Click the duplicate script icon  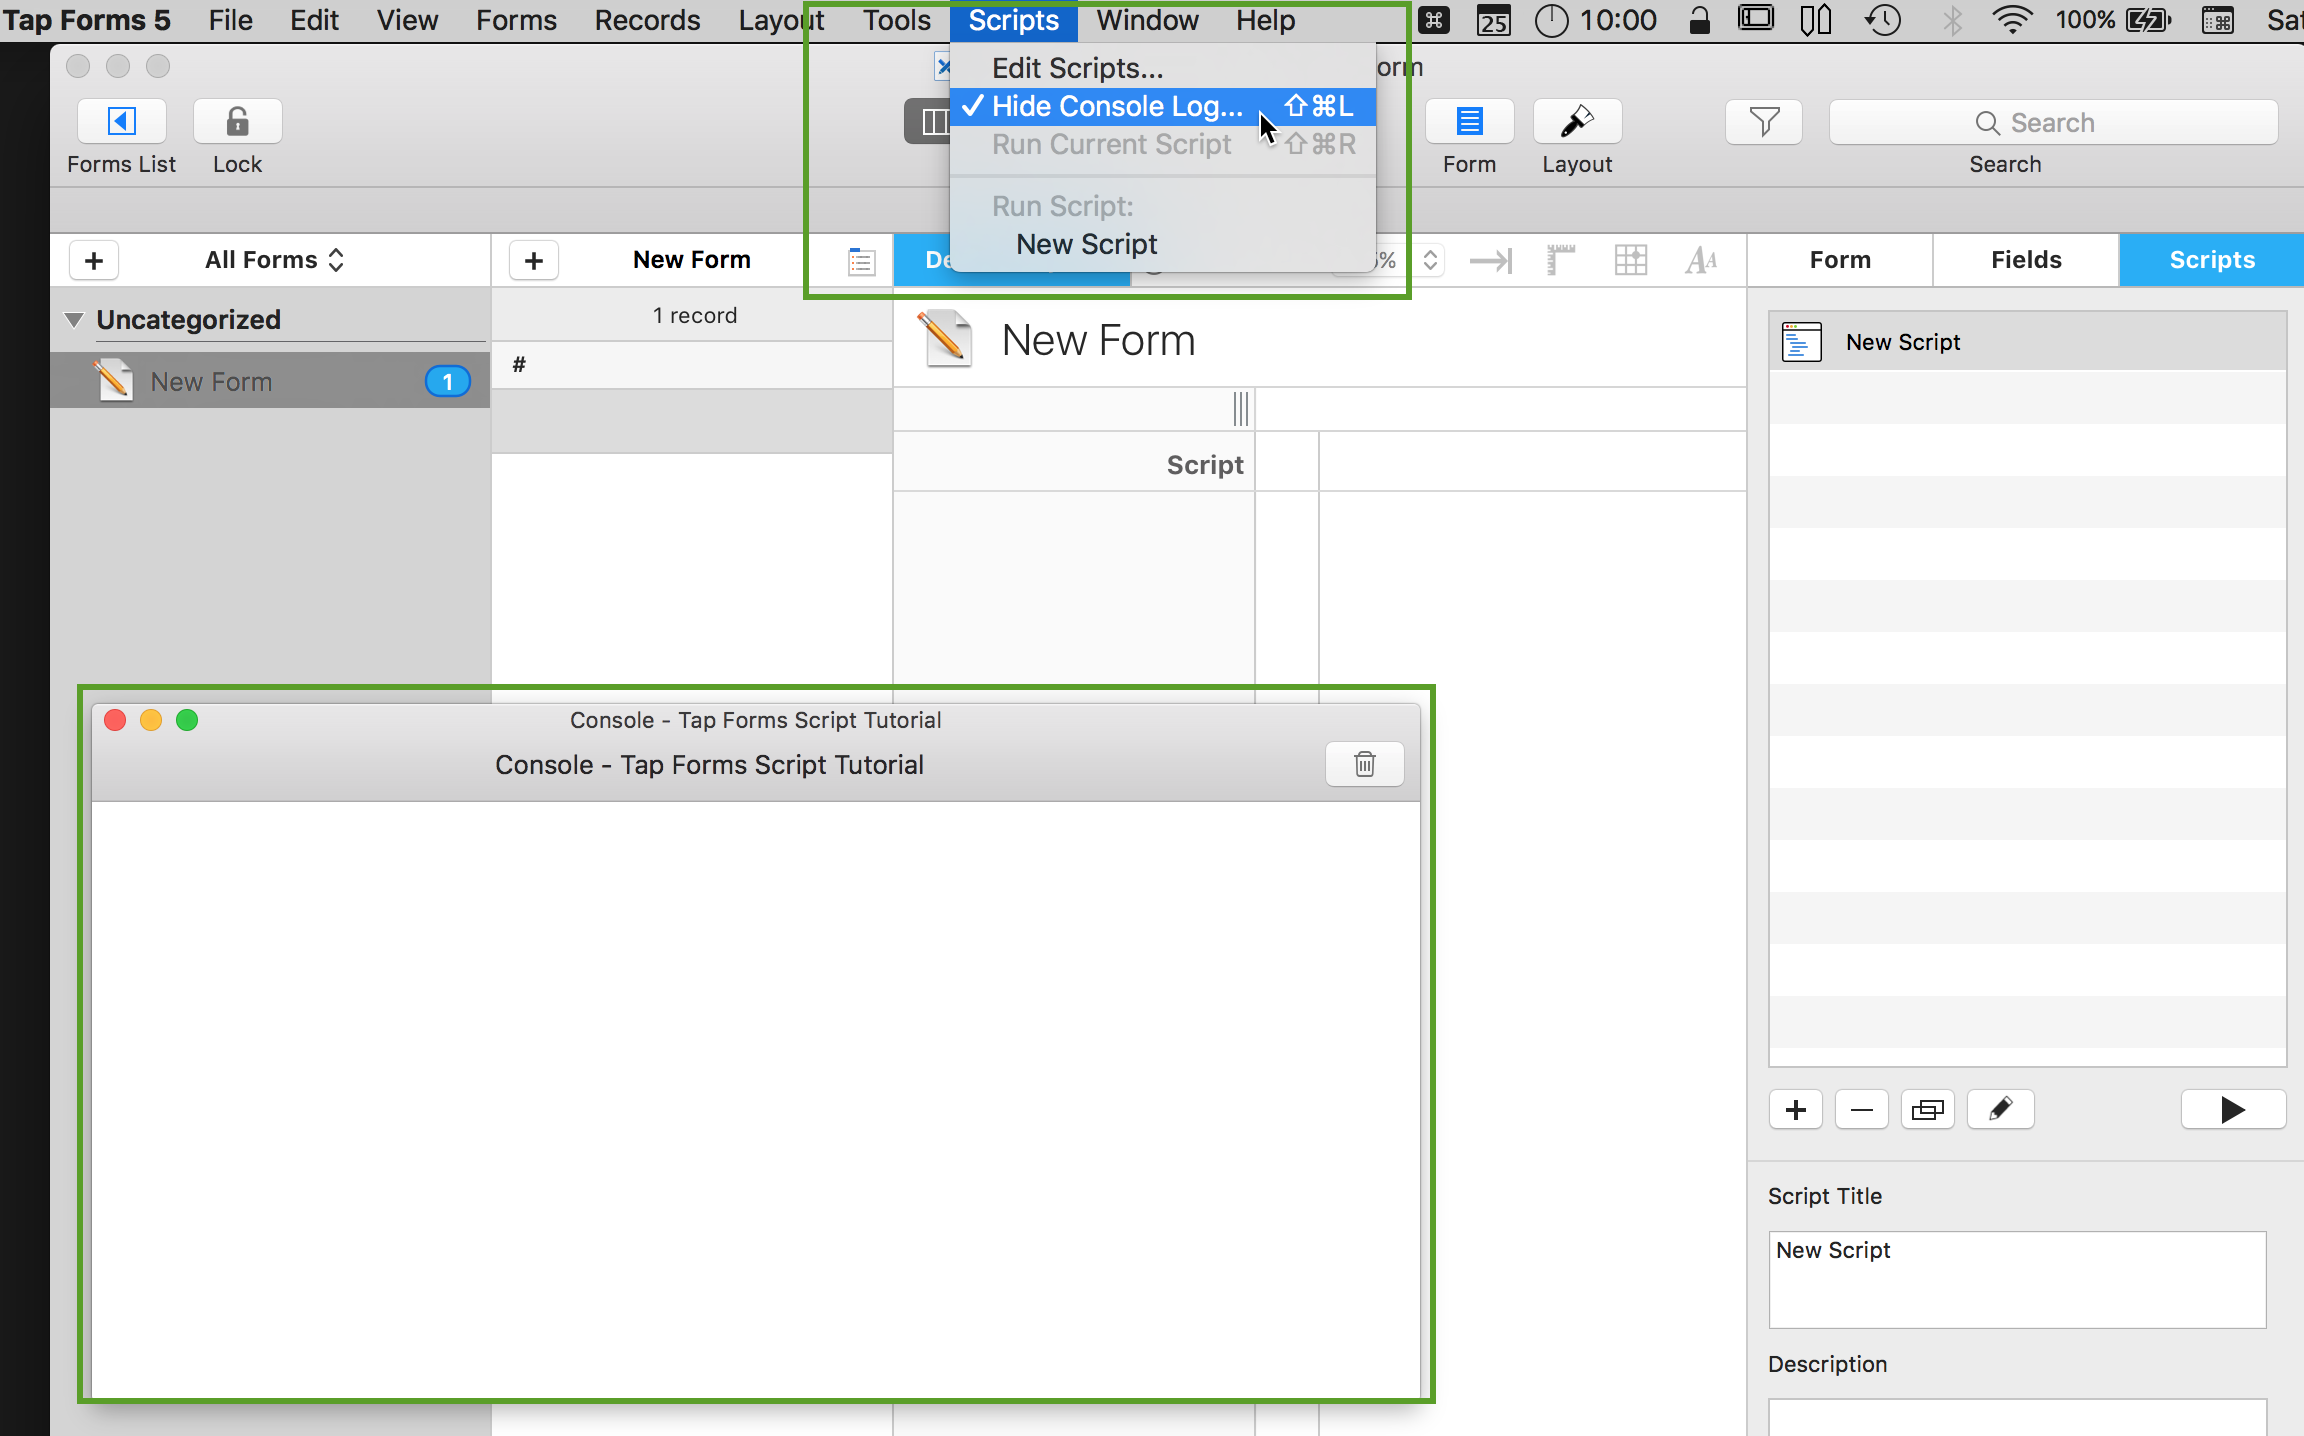1928,1110
